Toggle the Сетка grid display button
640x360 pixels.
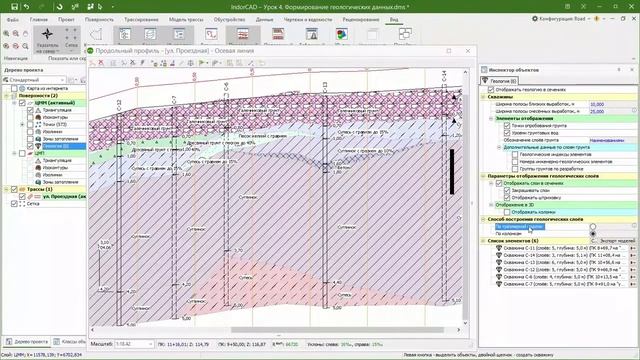(71, 40)
